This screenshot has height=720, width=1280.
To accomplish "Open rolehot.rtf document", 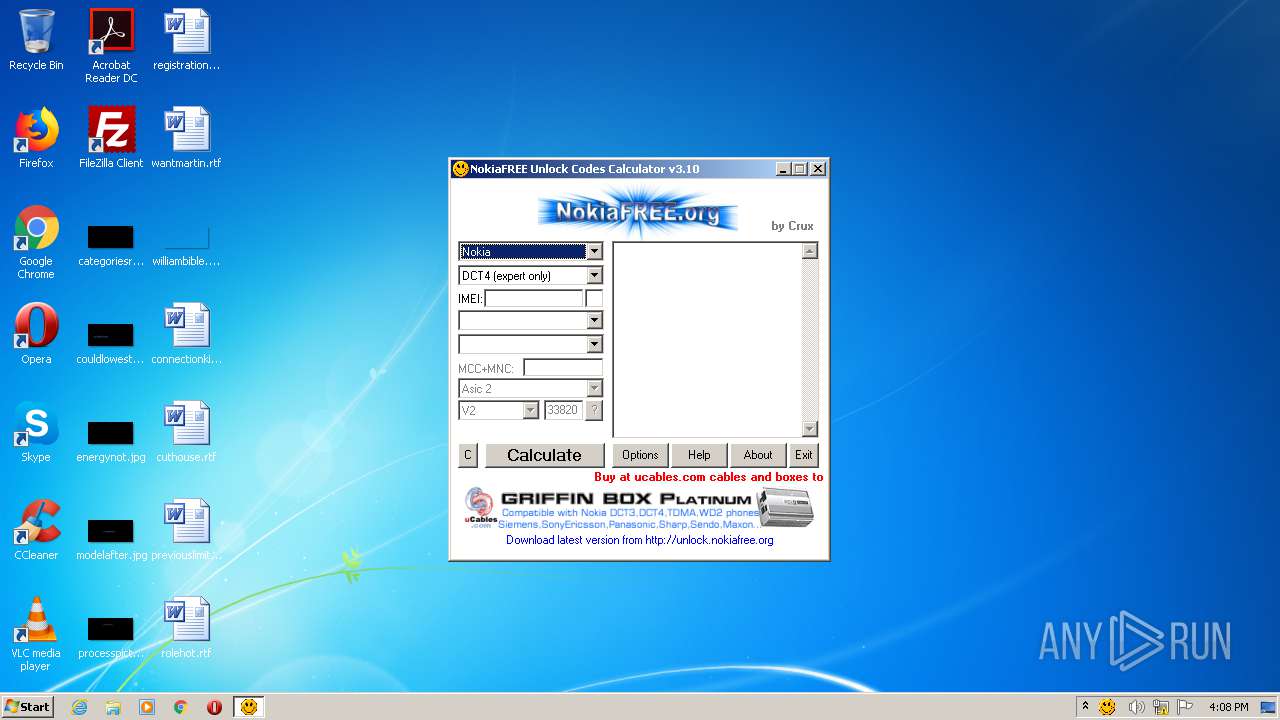I will click(186, 628).
